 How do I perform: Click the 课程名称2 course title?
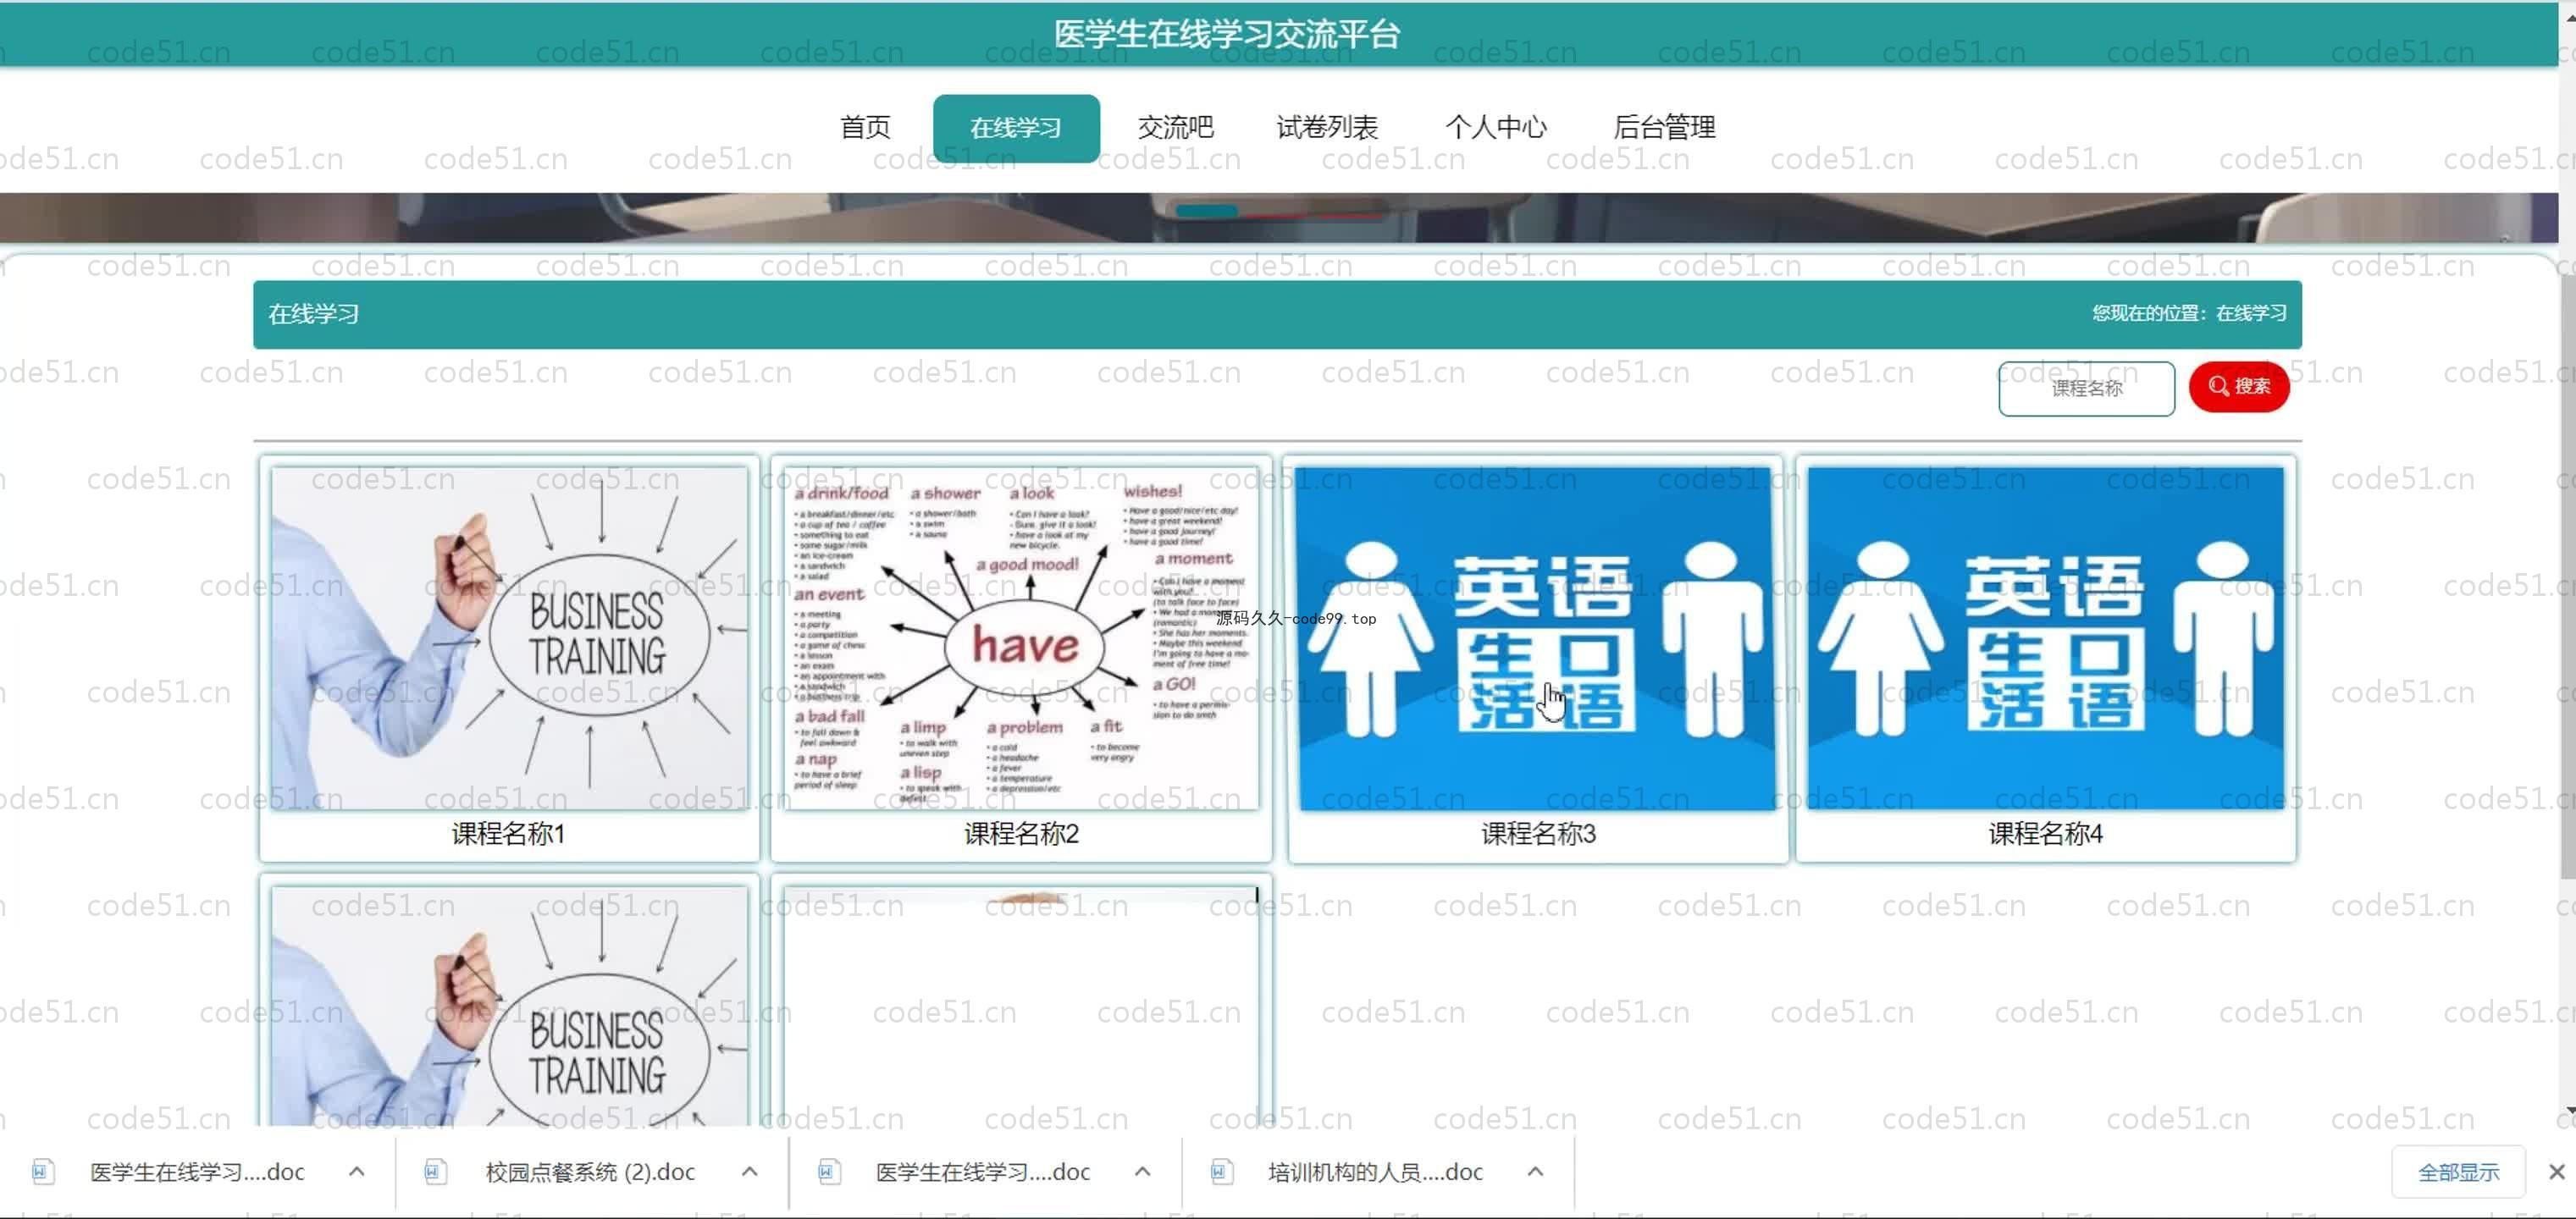pos(1021,834)
